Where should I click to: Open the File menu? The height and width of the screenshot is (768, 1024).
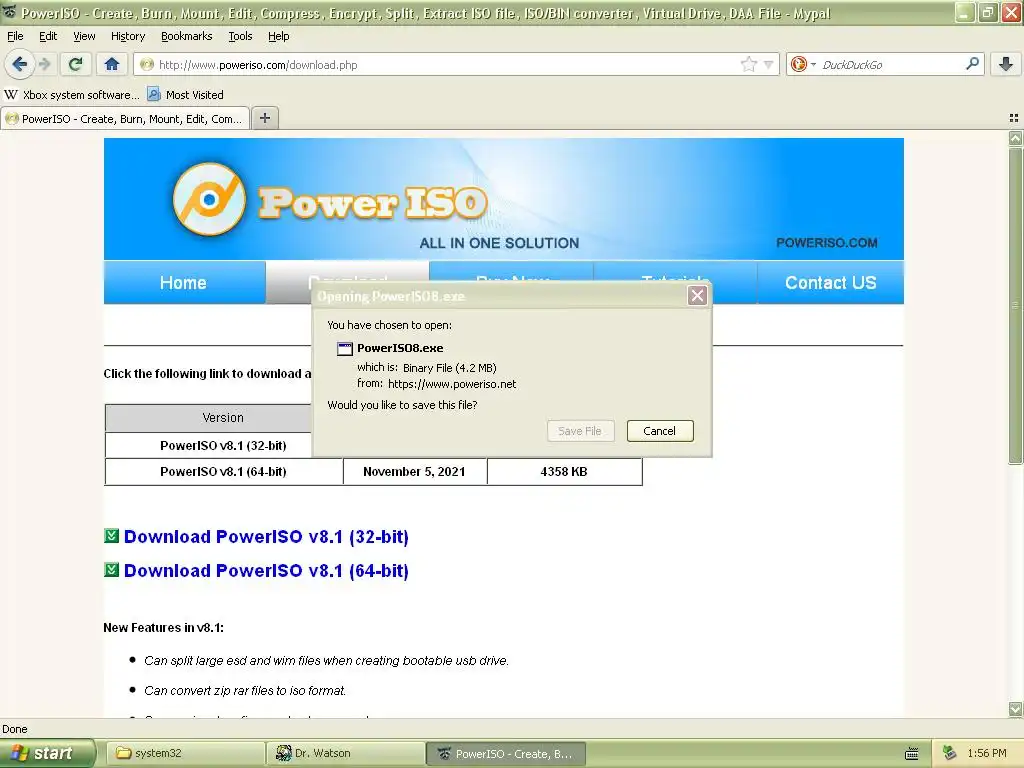pos(15,36)
